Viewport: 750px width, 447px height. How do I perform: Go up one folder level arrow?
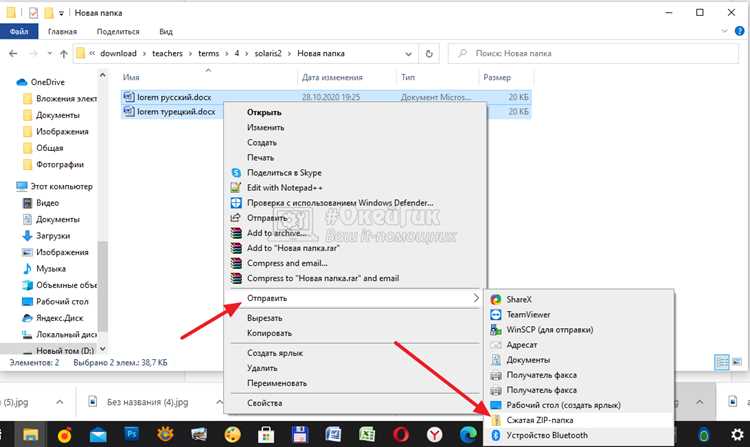(64, 54)
